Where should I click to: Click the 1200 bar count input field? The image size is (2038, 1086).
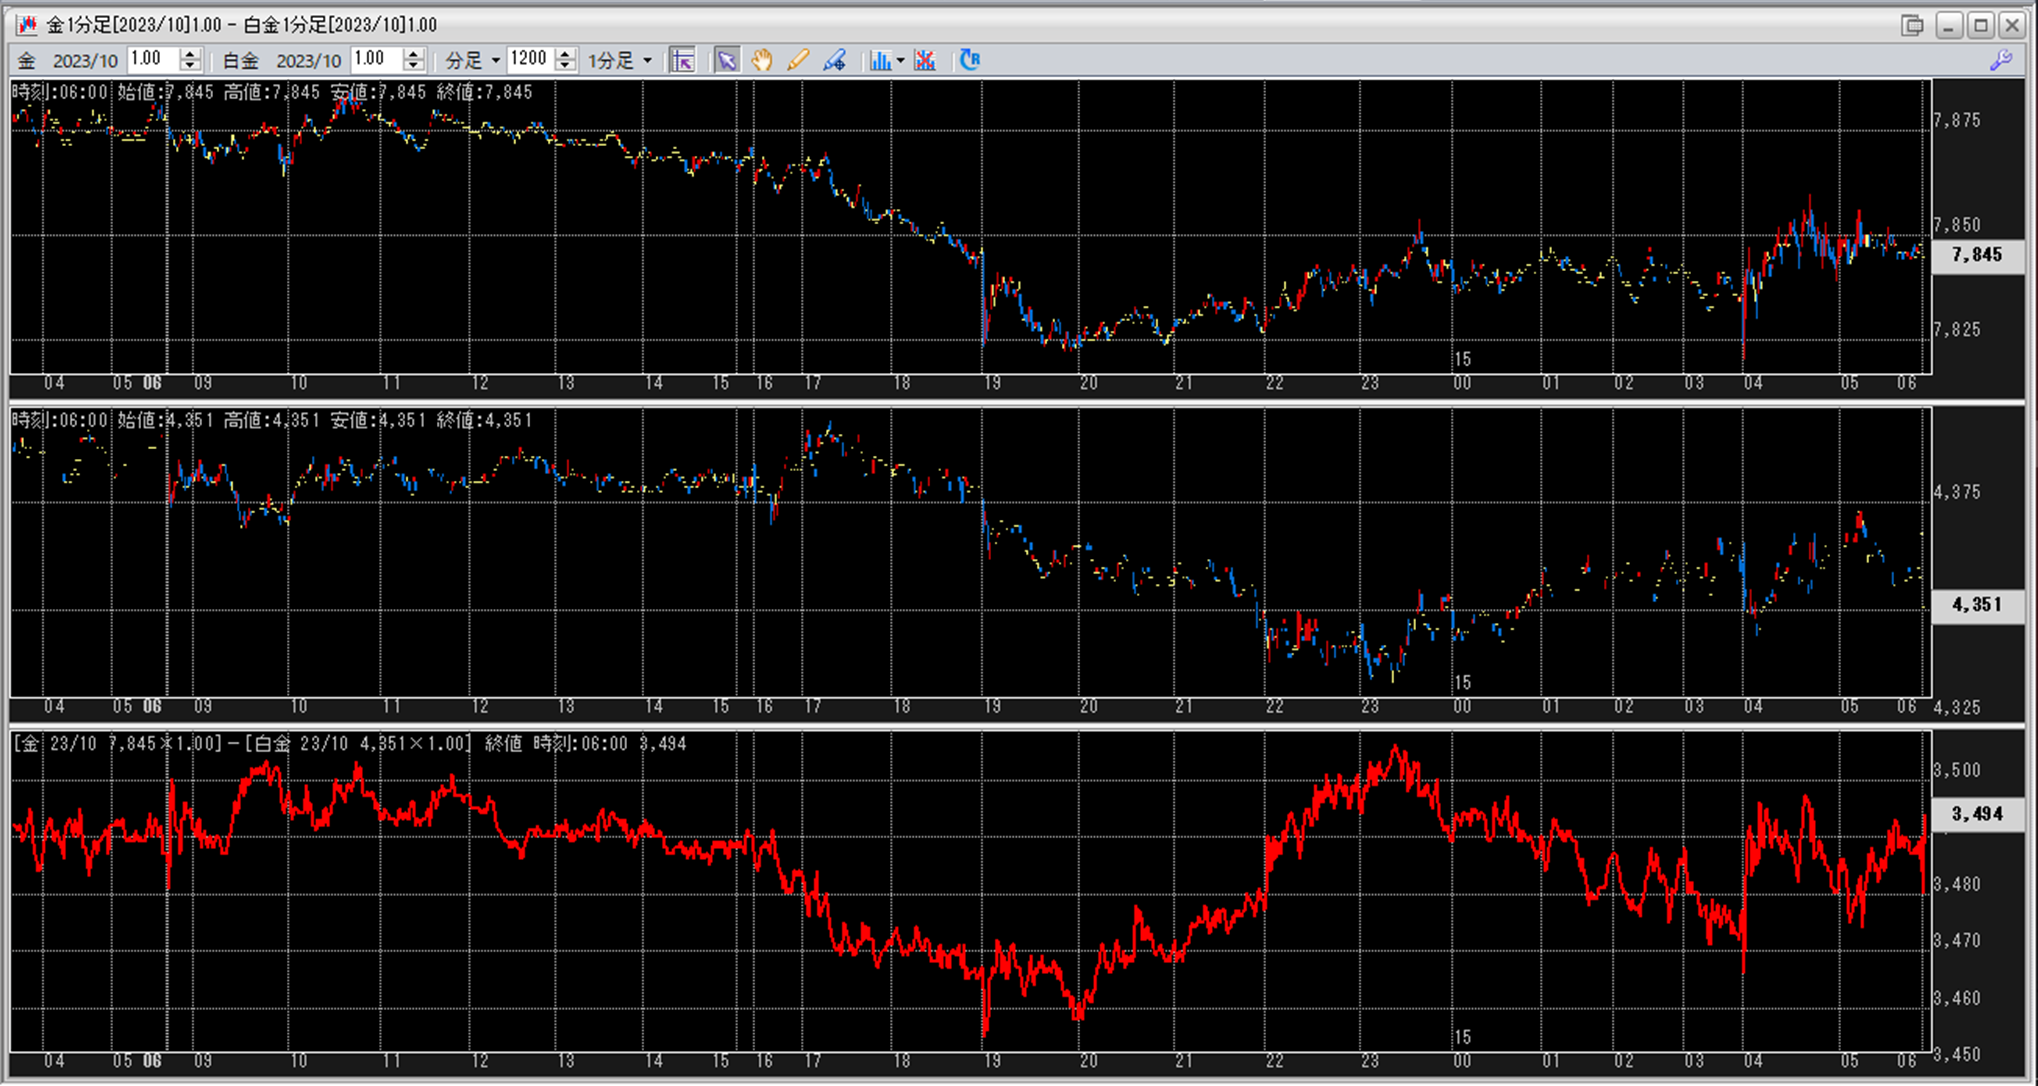pos(529,60)
